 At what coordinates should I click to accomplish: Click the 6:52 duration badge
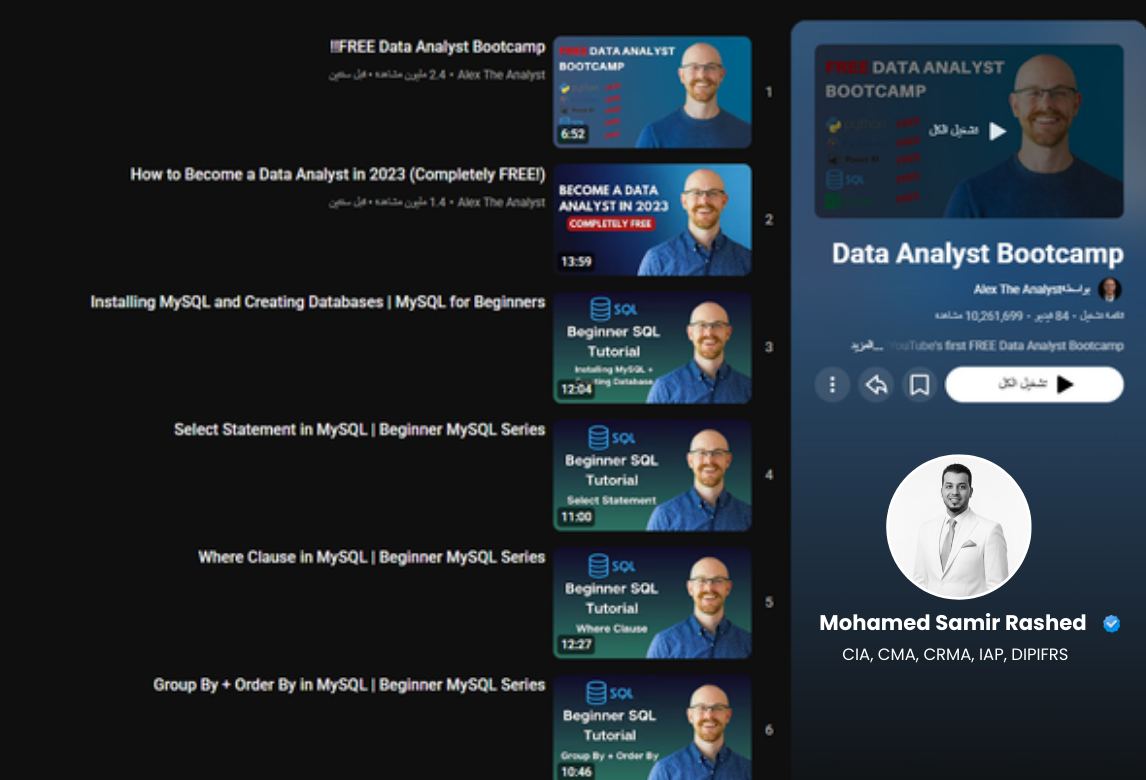point(573,134)
